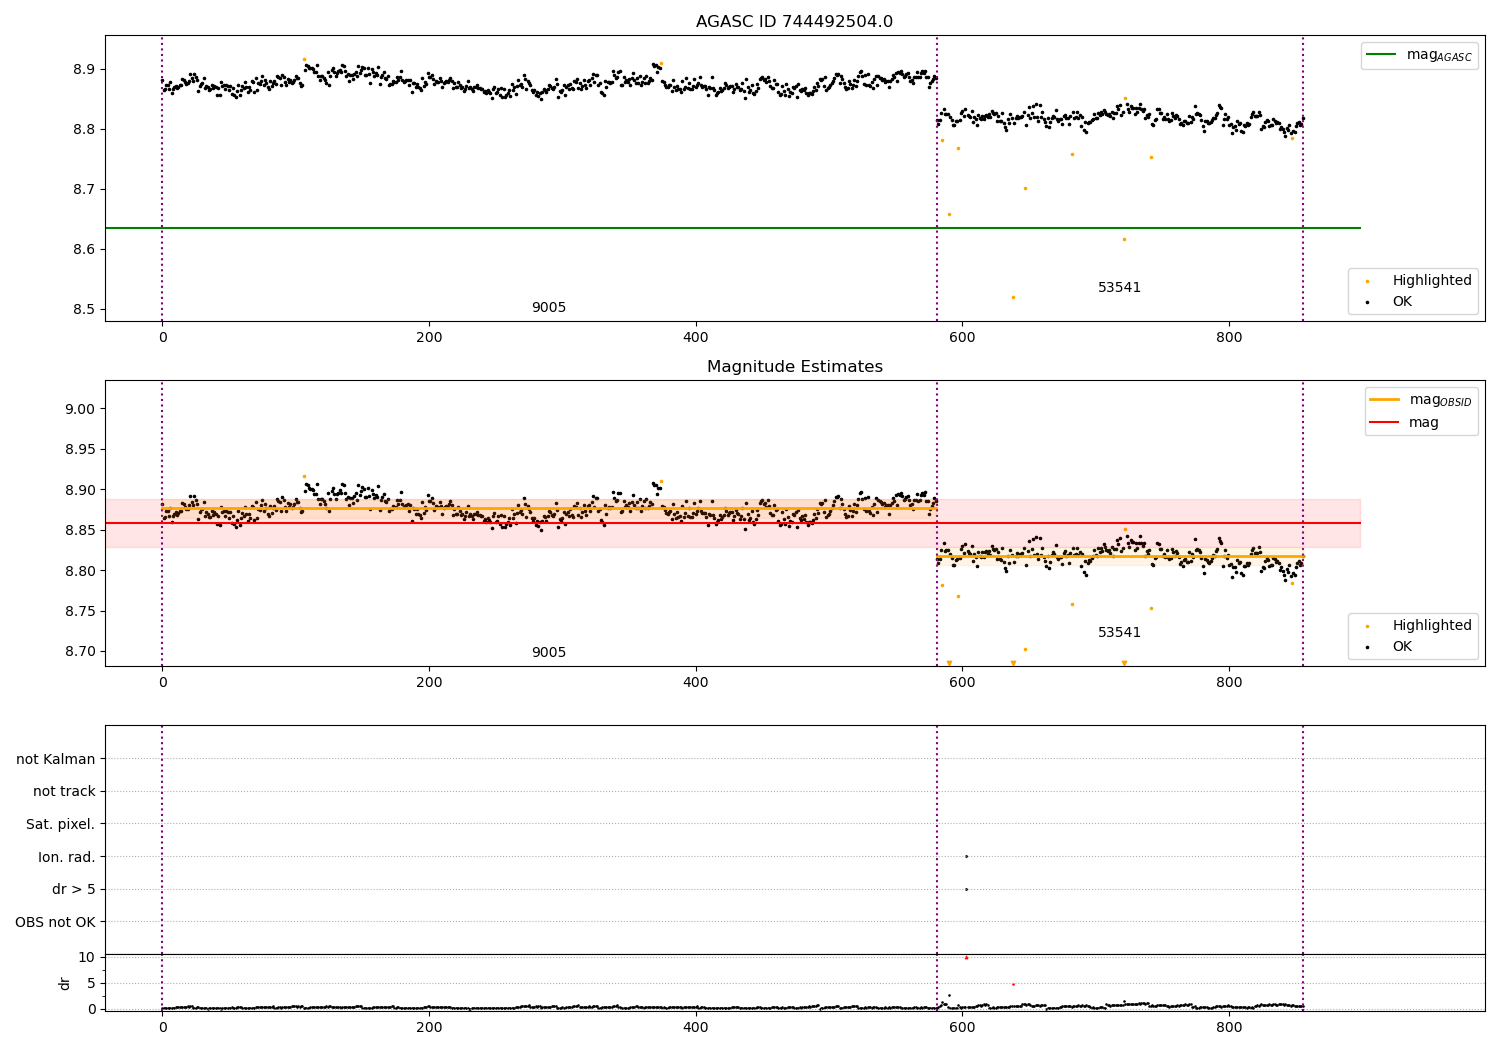Click the 'Magnitude Estimates' plot title
The height and width of the screenshot is (1050, 1500).
794,367
